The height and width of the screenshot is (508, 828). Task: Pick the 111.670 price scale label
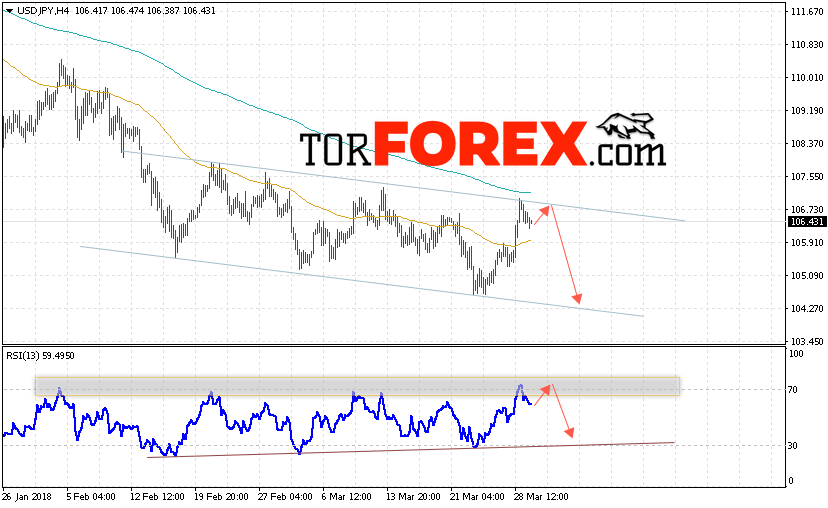(807, 12)
